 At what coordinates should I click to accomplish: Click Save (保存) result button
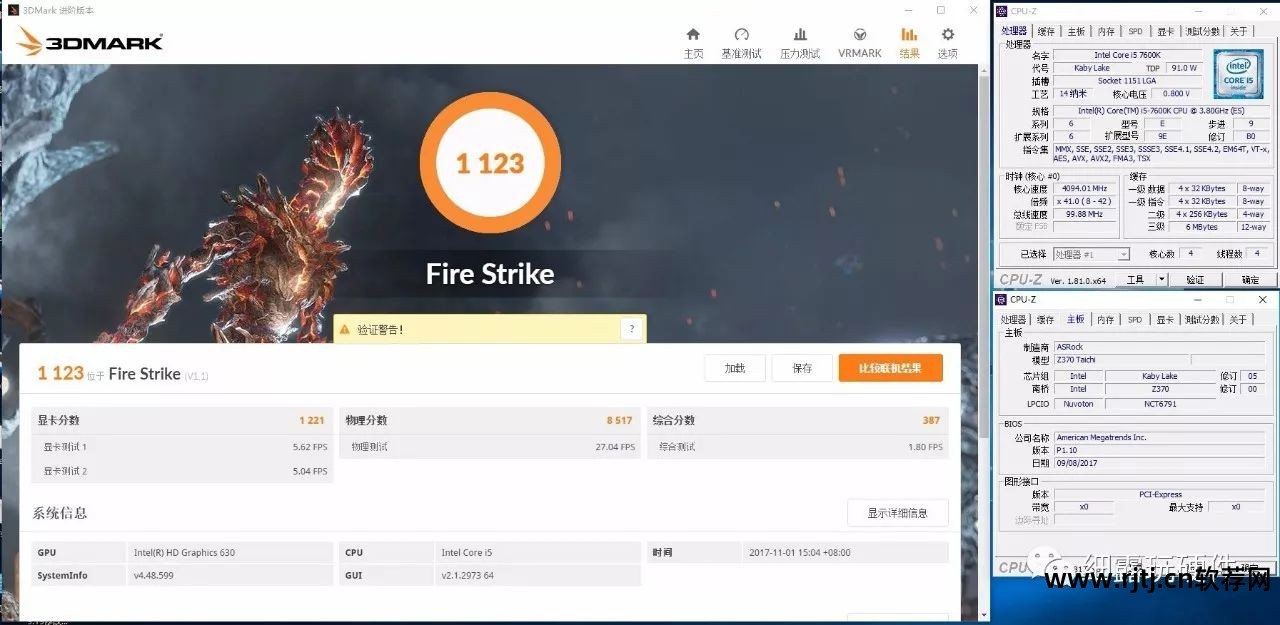coord(802,368)
